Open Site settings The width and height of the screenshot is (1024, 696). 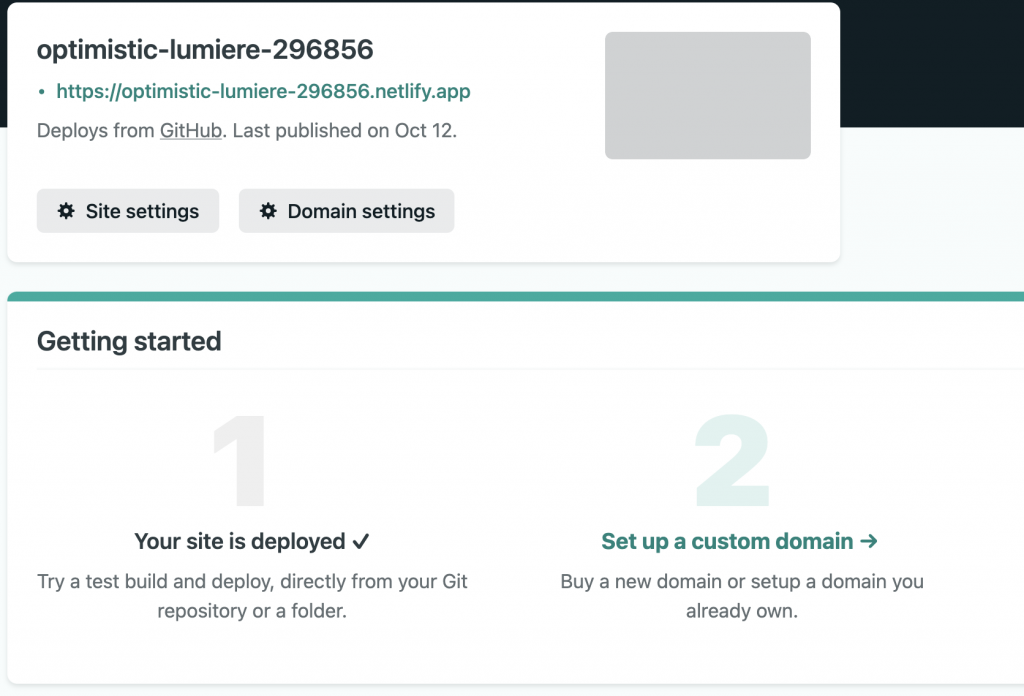(128, 211)
